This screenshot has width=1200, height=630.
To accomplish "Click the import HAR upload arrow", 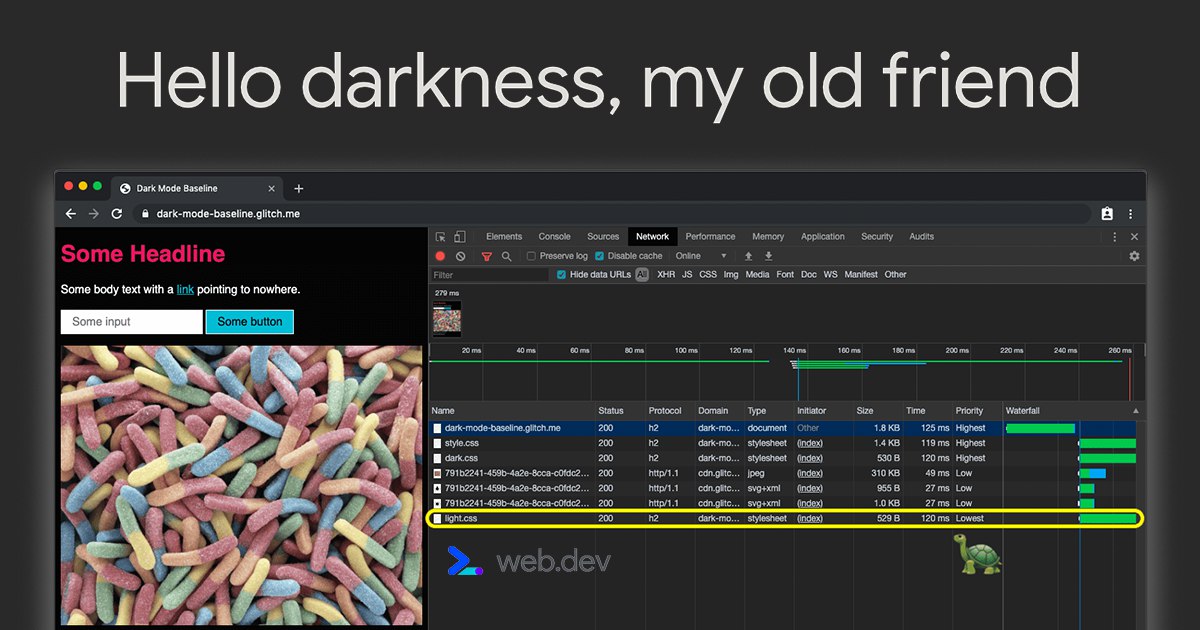I will coord(748,256).
